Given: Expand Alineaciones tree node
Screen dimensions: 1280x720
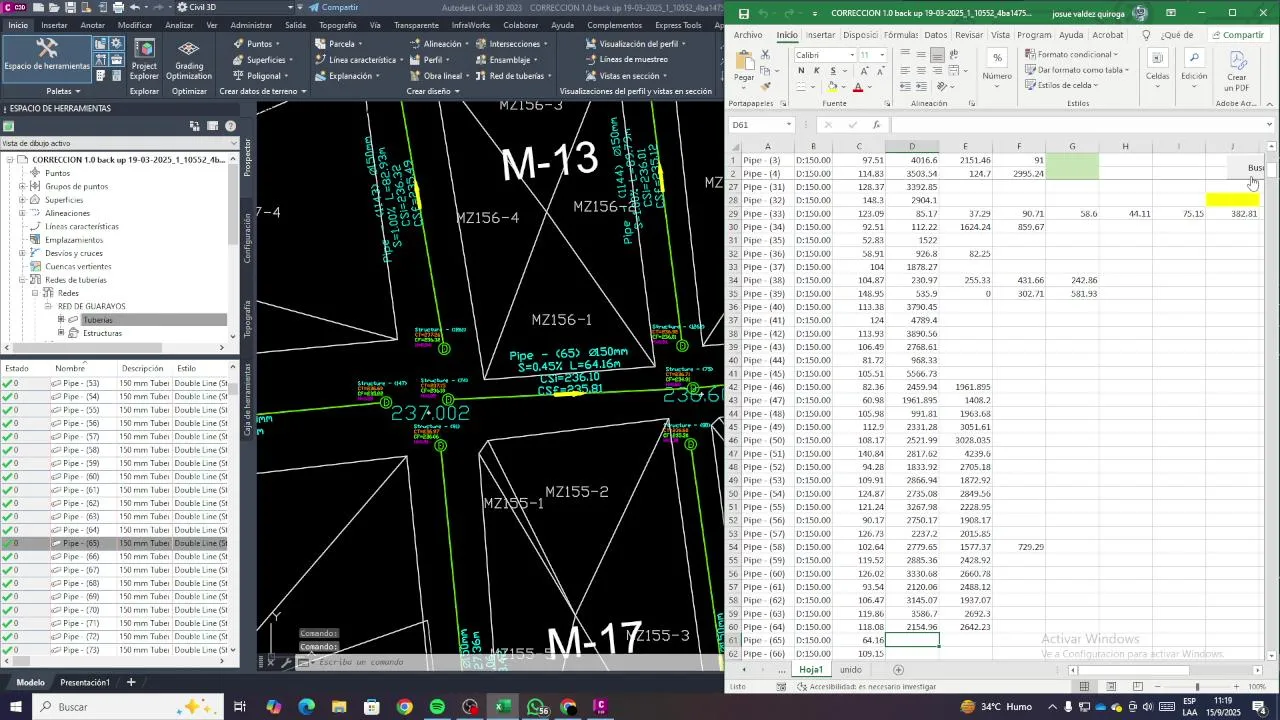Looking at the screenshot, I should click(22, 213).
